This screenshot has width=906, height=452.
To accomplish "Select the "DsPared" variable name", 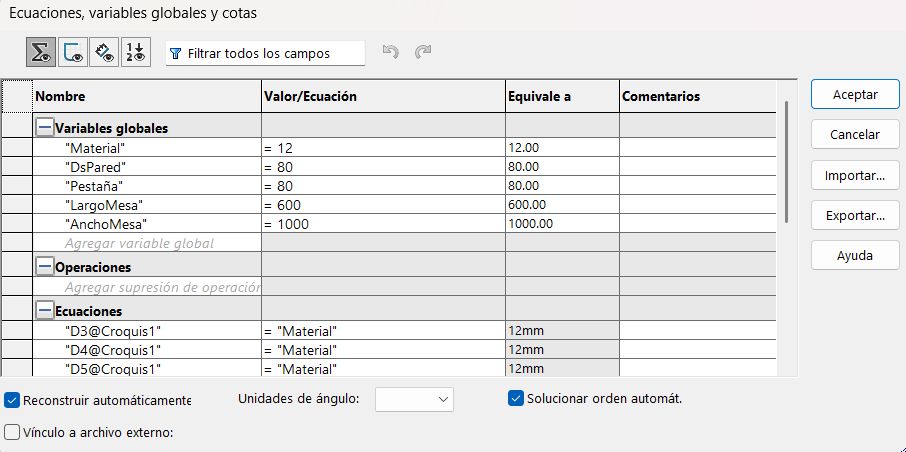I will (147, 167).
